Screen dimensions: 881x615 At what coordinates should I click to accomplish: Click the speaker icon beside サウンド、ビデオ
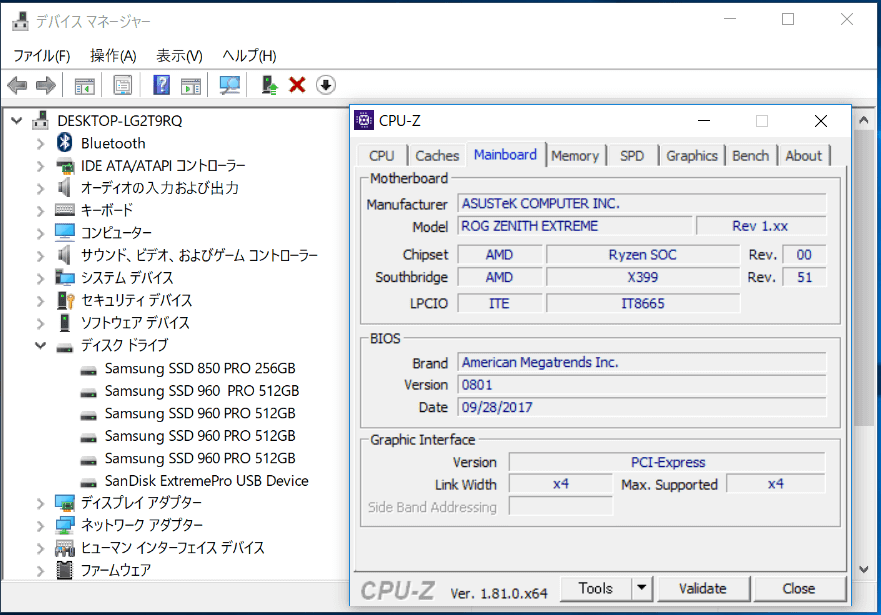click(x=65, y=255)
